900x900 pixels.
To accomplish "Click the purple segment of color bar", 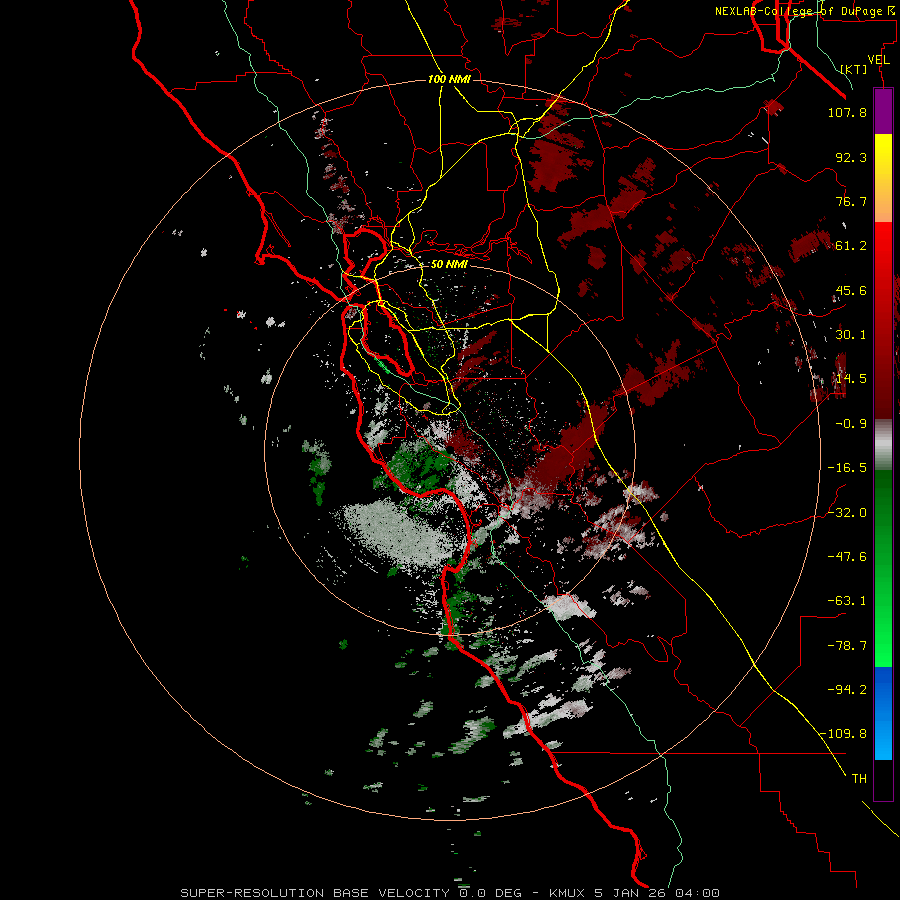I will point(883,112).
